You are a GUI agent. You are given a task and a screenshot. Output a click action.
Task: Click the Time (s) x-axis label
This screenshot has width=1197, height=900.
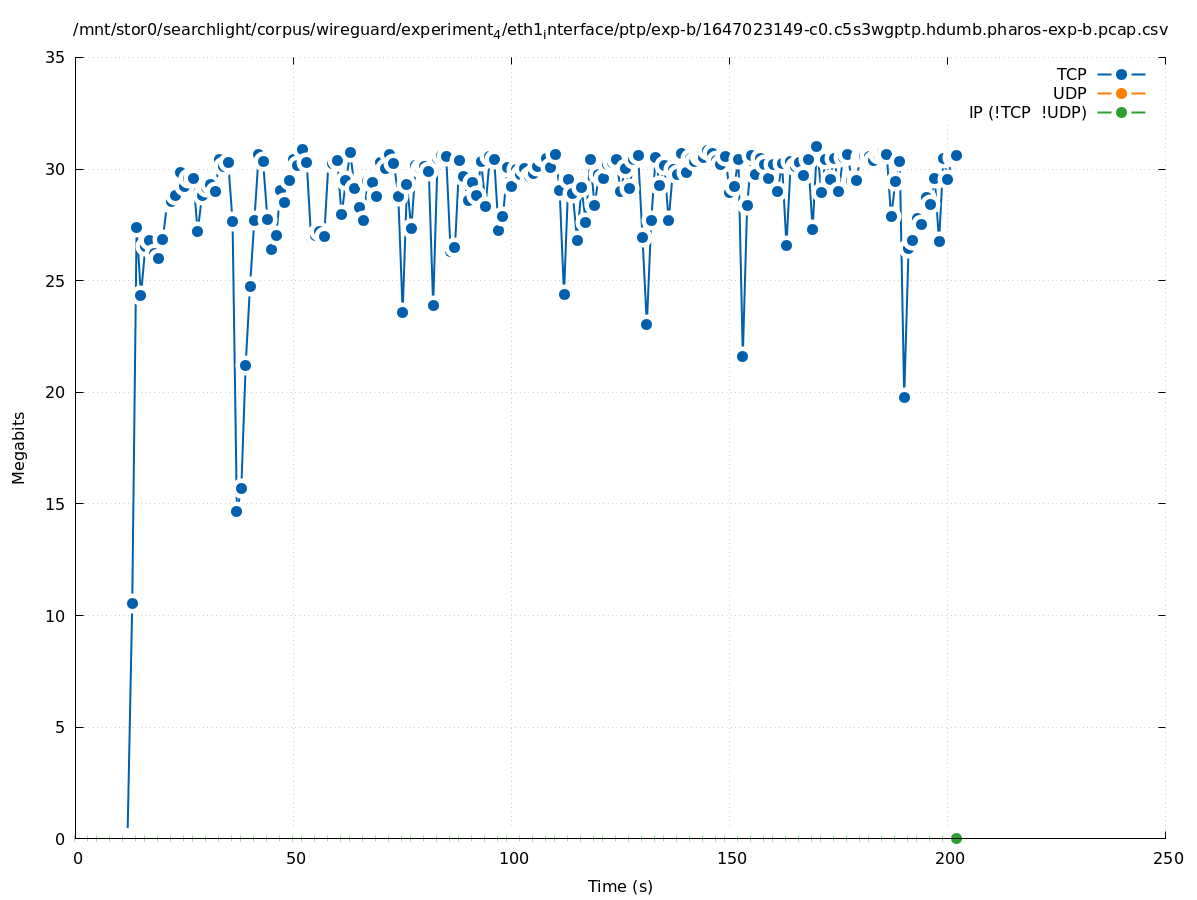click(620, 886)
